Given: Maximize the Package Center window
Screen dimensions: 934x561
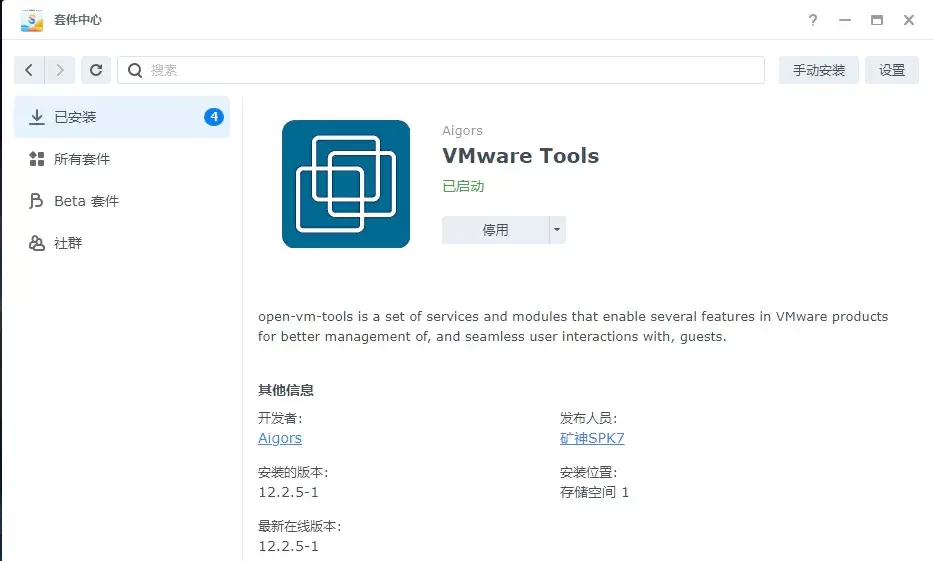Looking at the screenshot, I should tap(877, 20).
